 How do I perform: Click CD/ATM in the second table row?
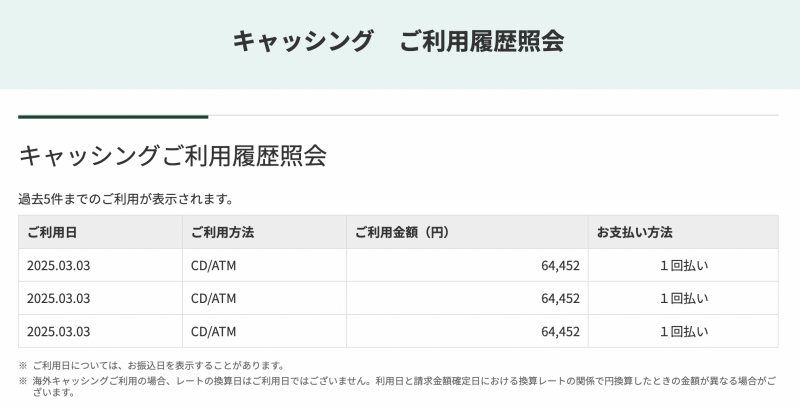point(213,298)
